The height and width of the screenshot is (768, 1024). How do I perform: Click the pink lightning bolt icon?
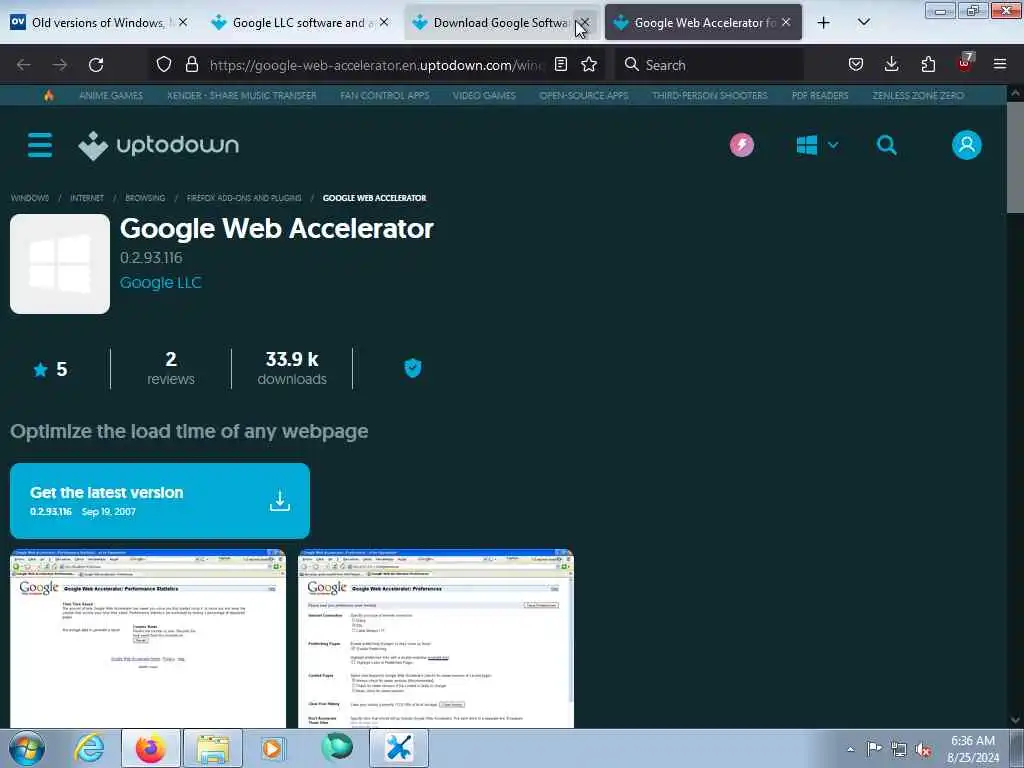(x=742, y=145)
